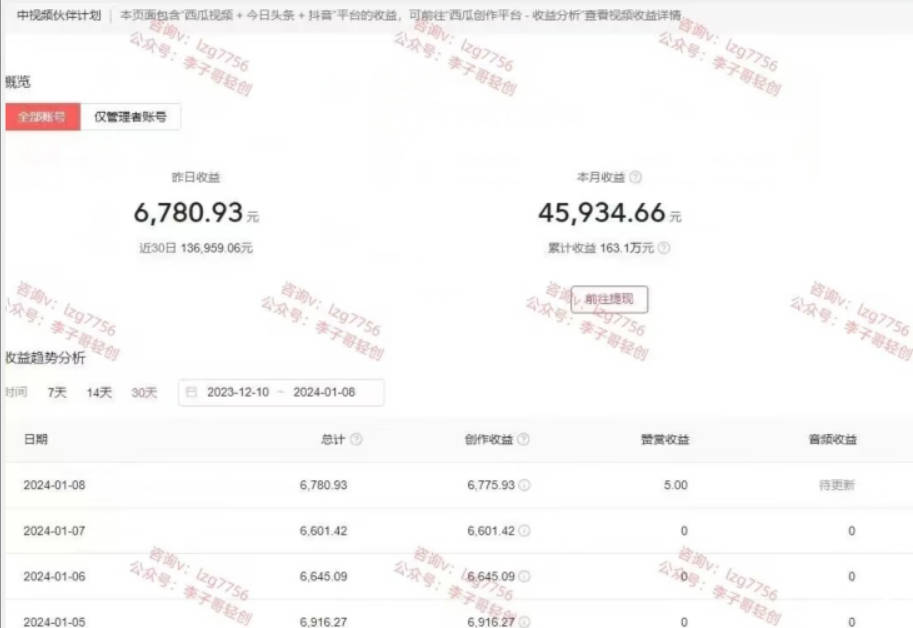Click info icon beside 6,775.93 amount
This screenshot has width=913, height=628.
click(525, 485)
